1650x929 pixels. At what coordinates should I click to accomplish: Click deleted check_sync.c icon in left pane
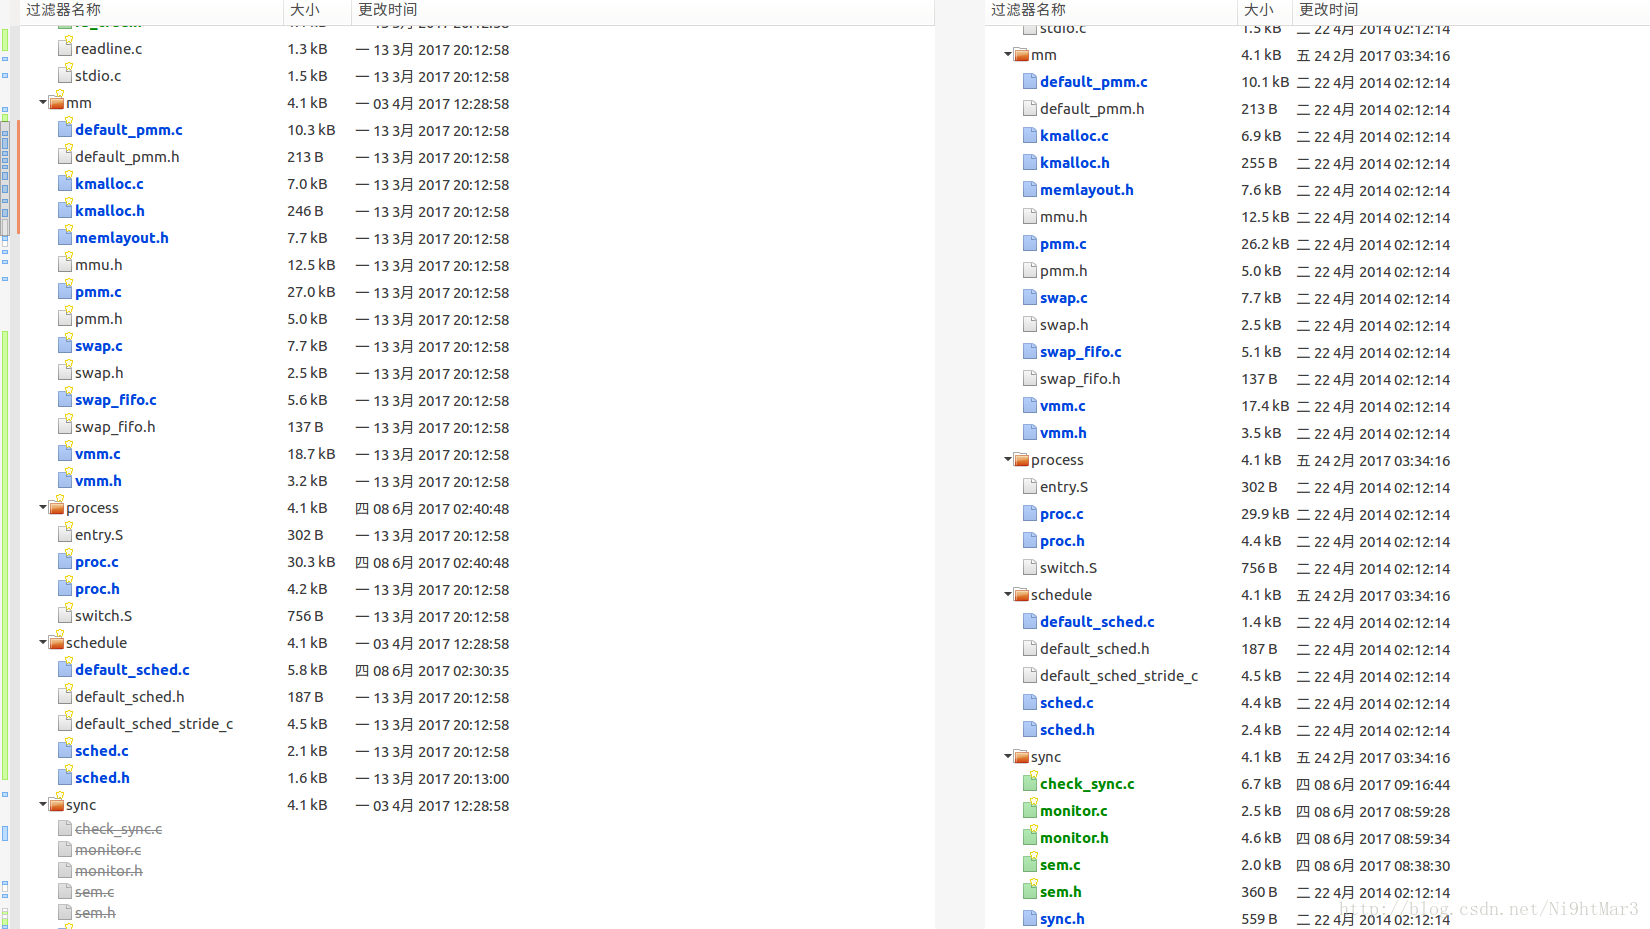[65, 828]
